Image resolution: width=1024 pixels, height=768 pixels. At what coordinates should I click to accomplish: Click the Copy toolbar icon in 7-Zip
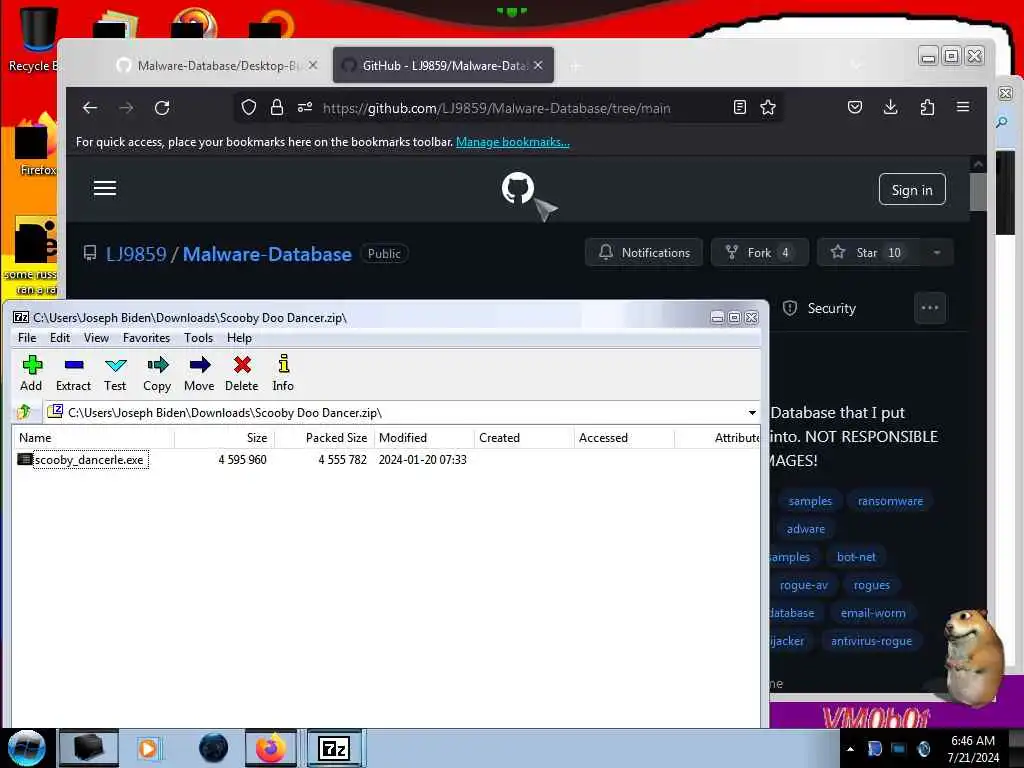pos(157,374)
